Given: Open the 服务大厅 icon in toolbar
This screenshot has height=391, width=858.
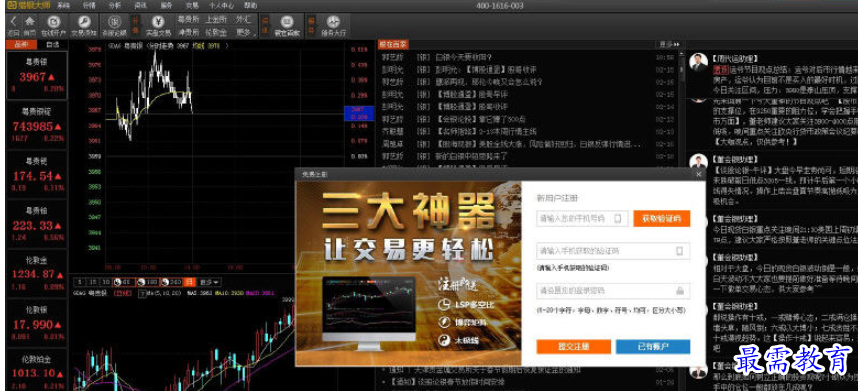Looking at the screenshot, I should click(333, 25).
